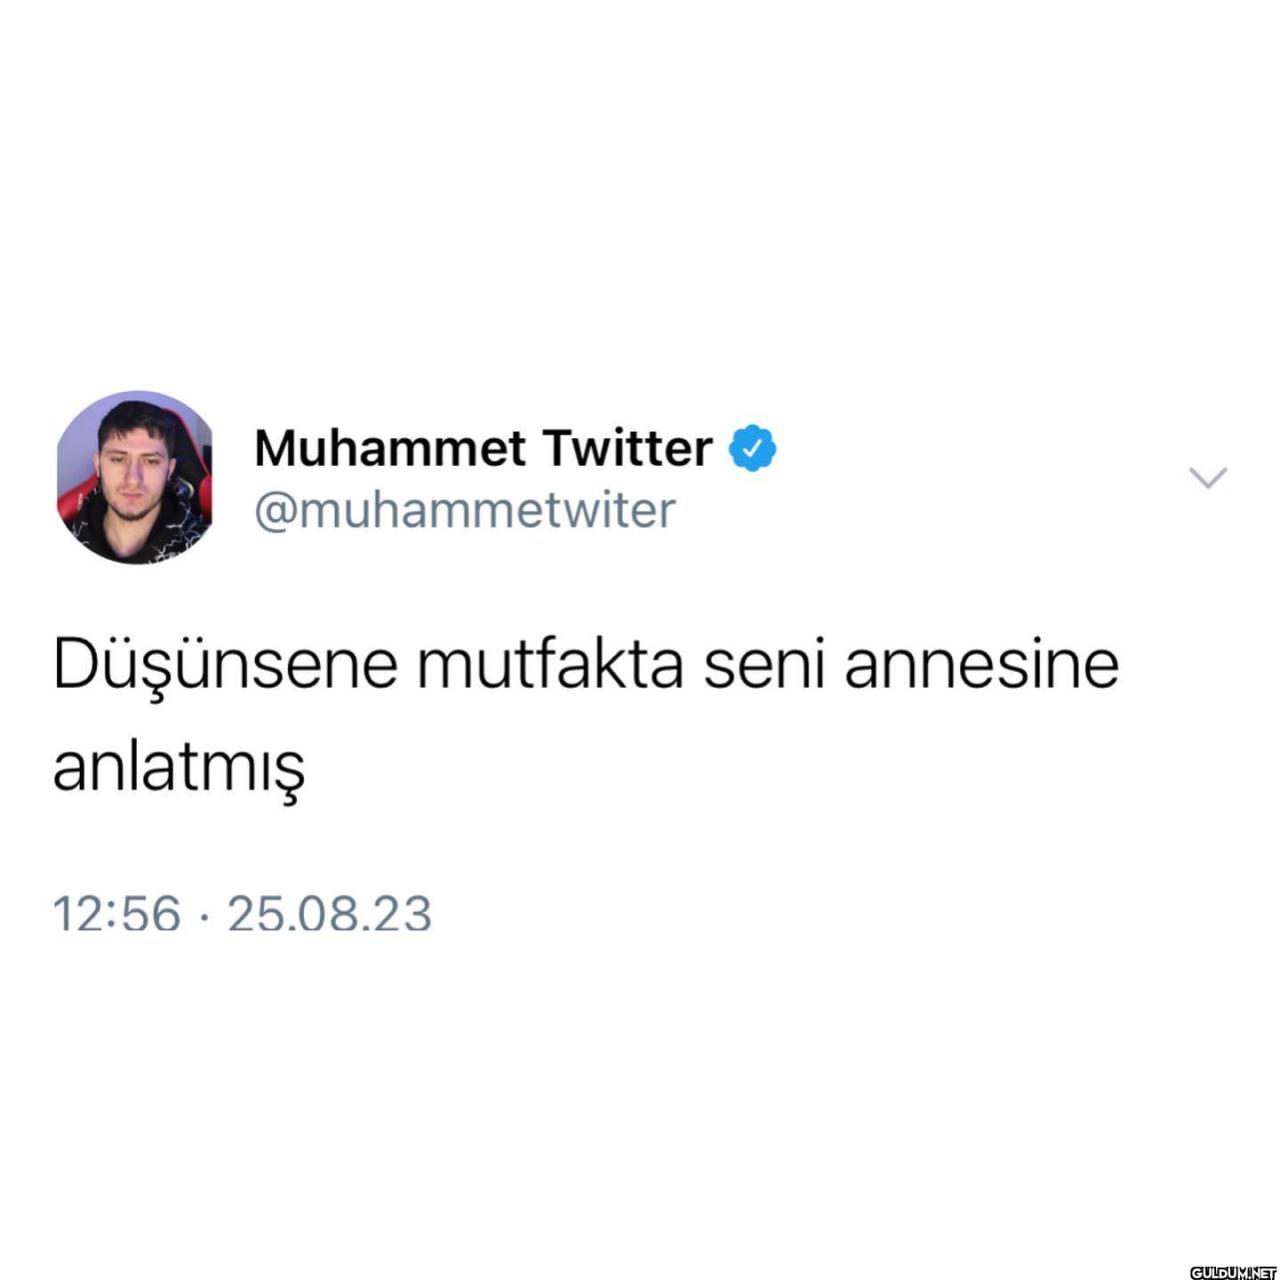The height and width of the screenshot is (1280, 1280).
Task: Expand the tweet options chevron arrow
Action: 1207,478
